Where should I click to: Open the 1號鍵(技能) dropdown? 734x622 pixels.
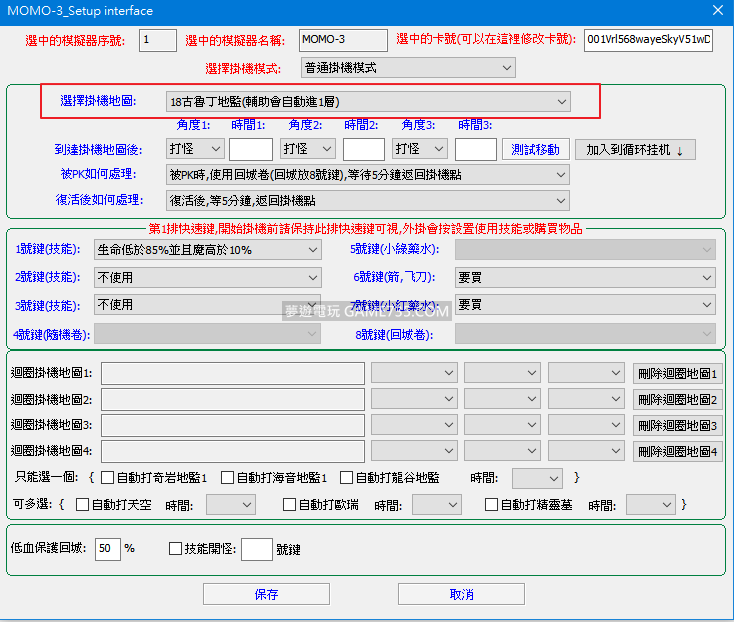click(207, 250)
